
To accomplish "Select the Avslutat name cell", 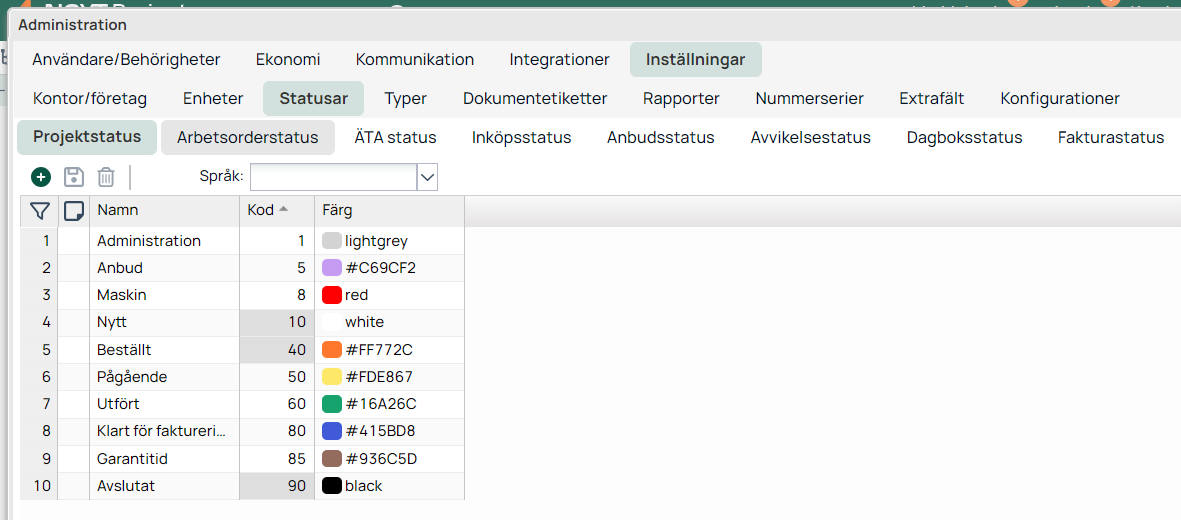I will (x=164, y=486).
